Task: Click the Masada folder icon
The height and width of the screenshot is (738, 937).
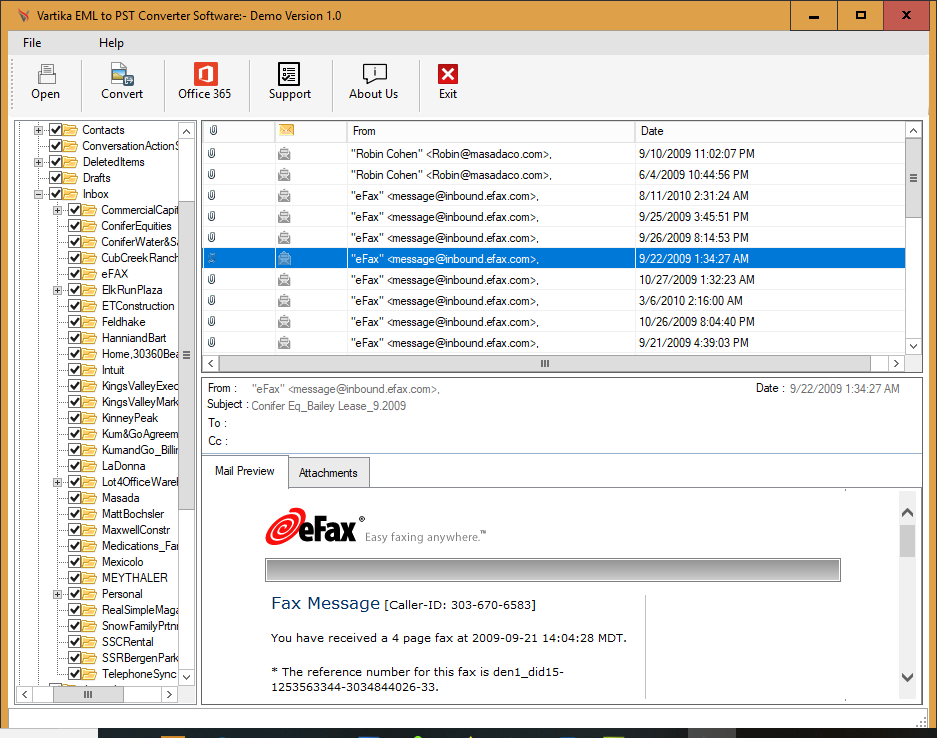Action: [x=90, y=498]
